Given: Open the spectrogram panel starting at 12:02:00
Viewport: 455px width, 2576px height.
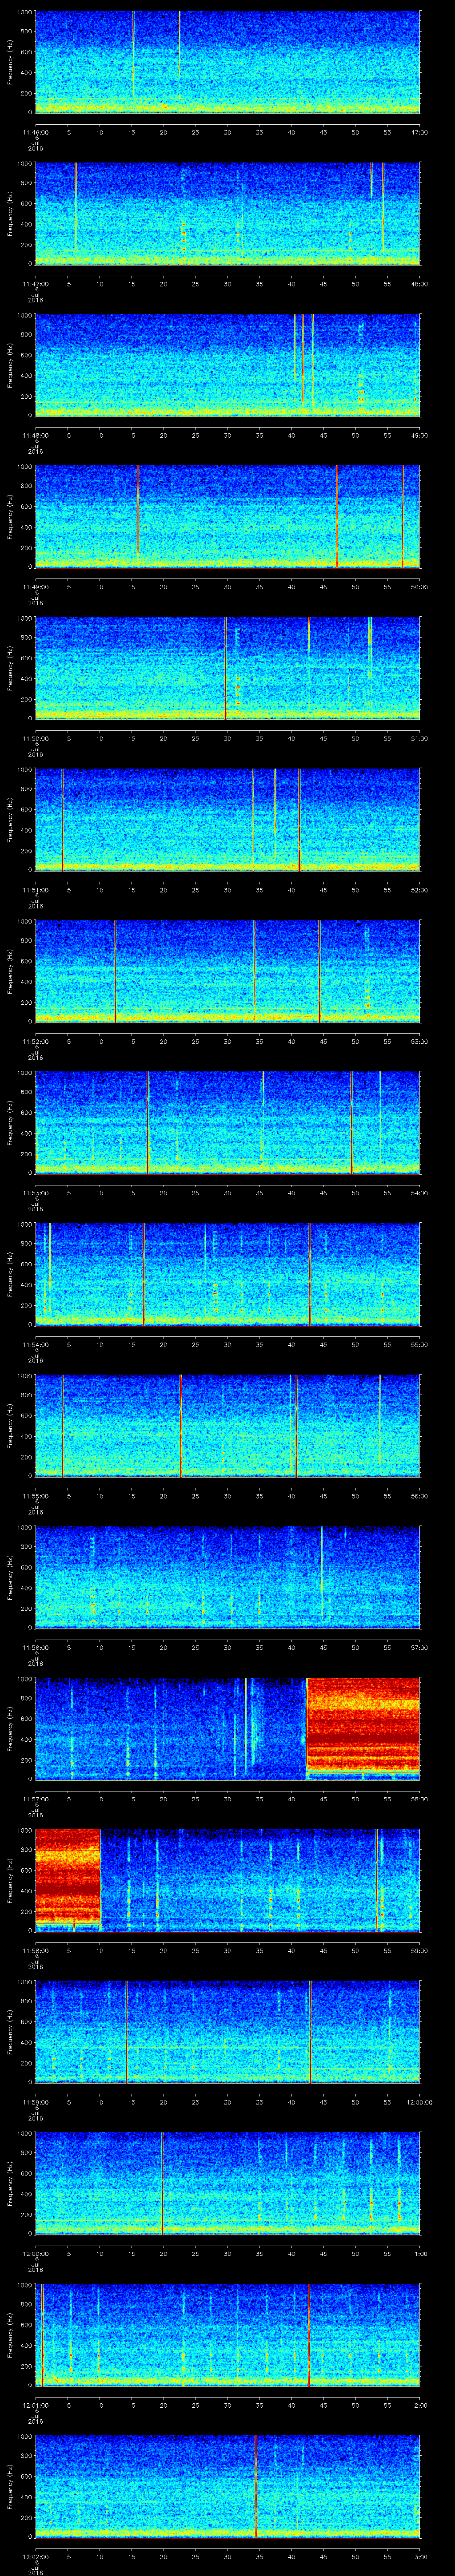Looking at the screenshot, I should pos(227,2487).
